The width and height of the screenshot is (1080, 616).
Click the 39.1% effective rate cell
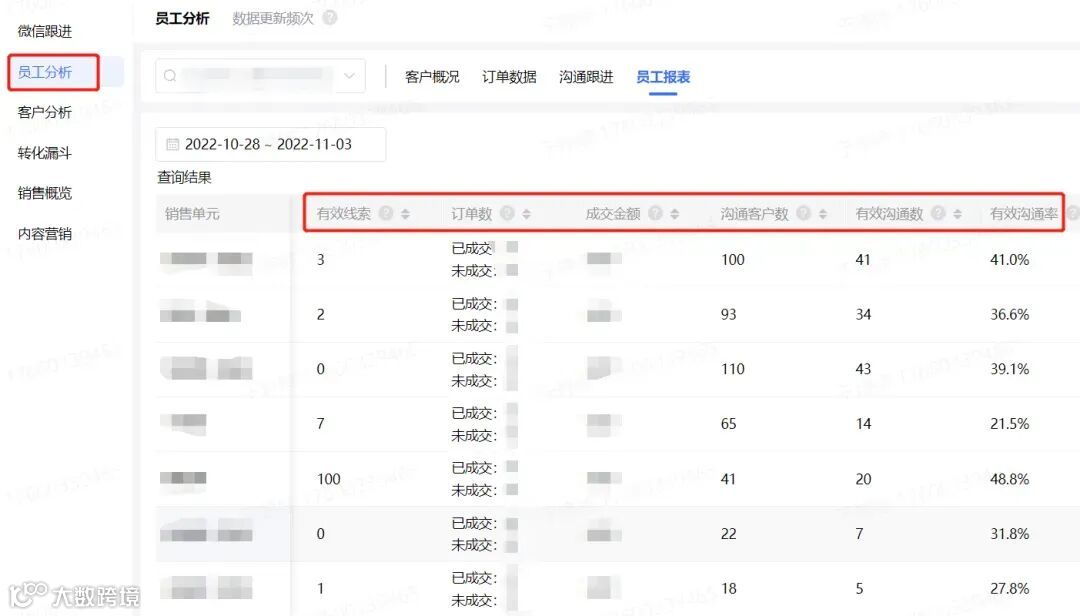click(x=1009, y=369)
